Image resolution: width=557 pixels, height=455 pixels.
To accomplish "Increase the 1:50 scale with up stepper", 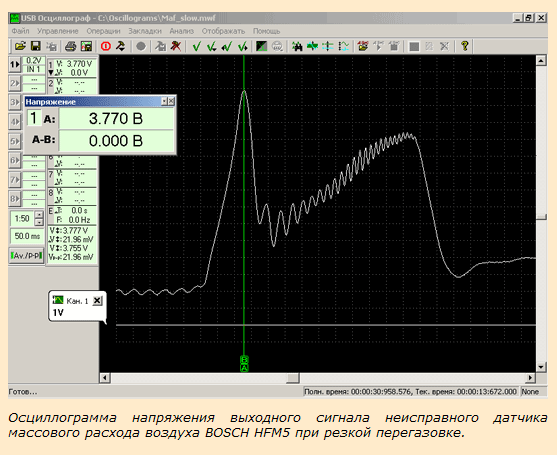I will pyautogui.click(x=39, y=215).
